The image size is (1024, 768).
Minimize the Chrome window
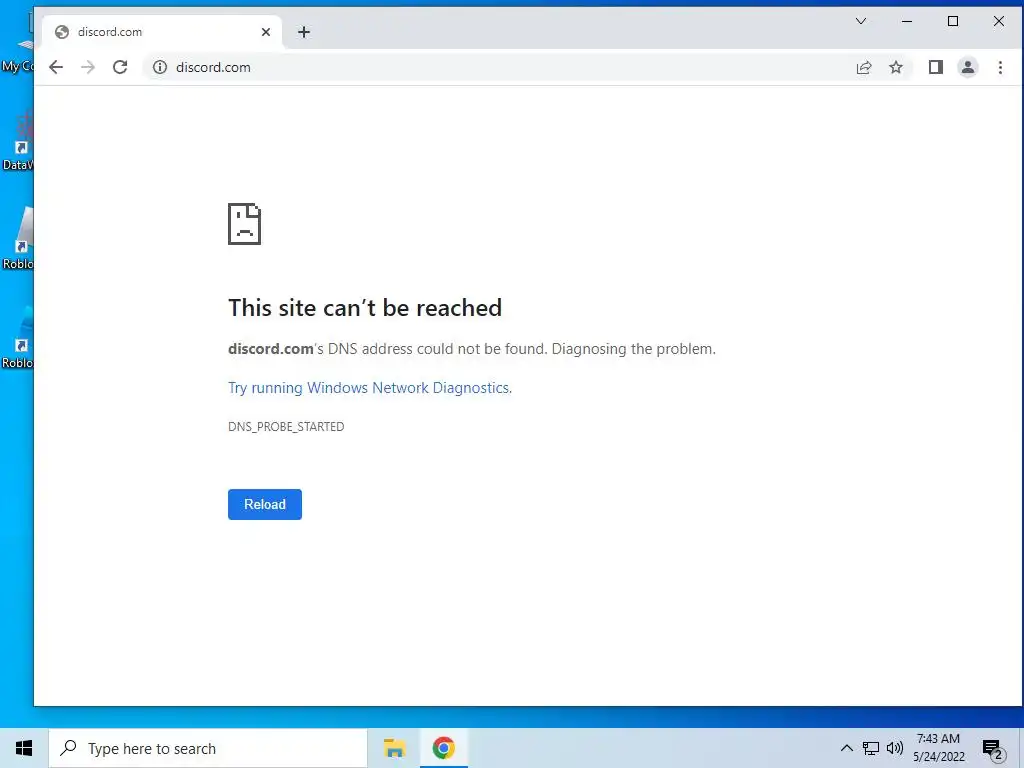tap(906, 21)
